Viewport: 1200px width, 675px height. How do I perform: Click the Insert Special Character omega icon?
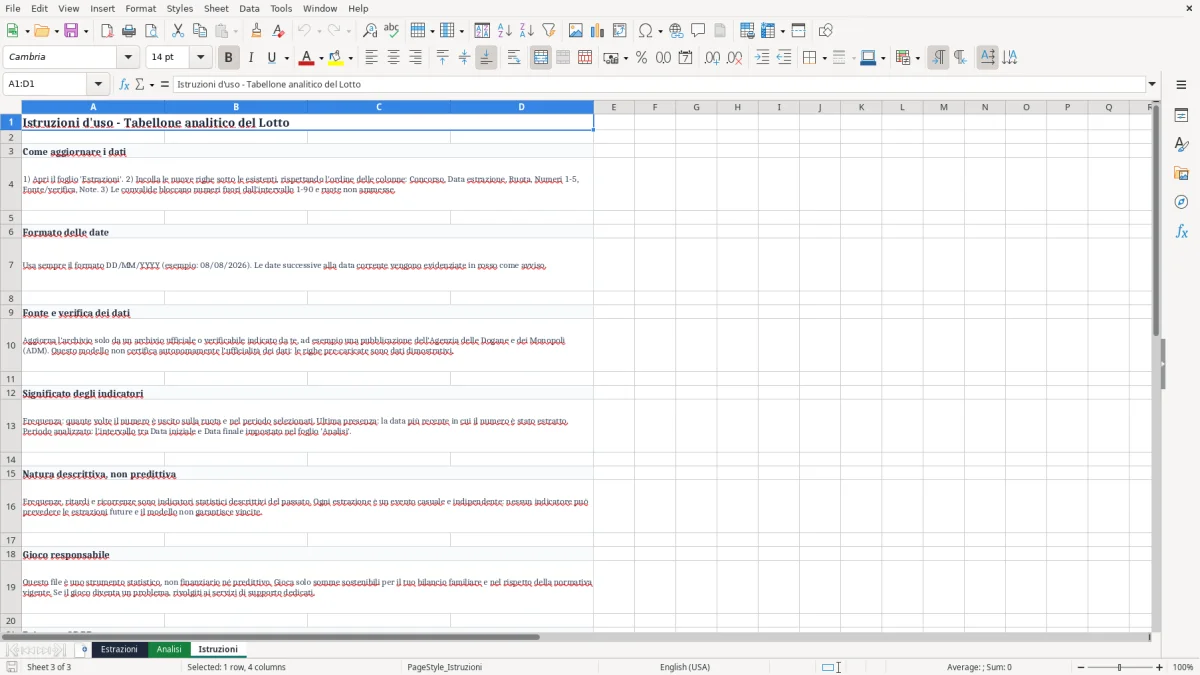(x=645, y=31)
